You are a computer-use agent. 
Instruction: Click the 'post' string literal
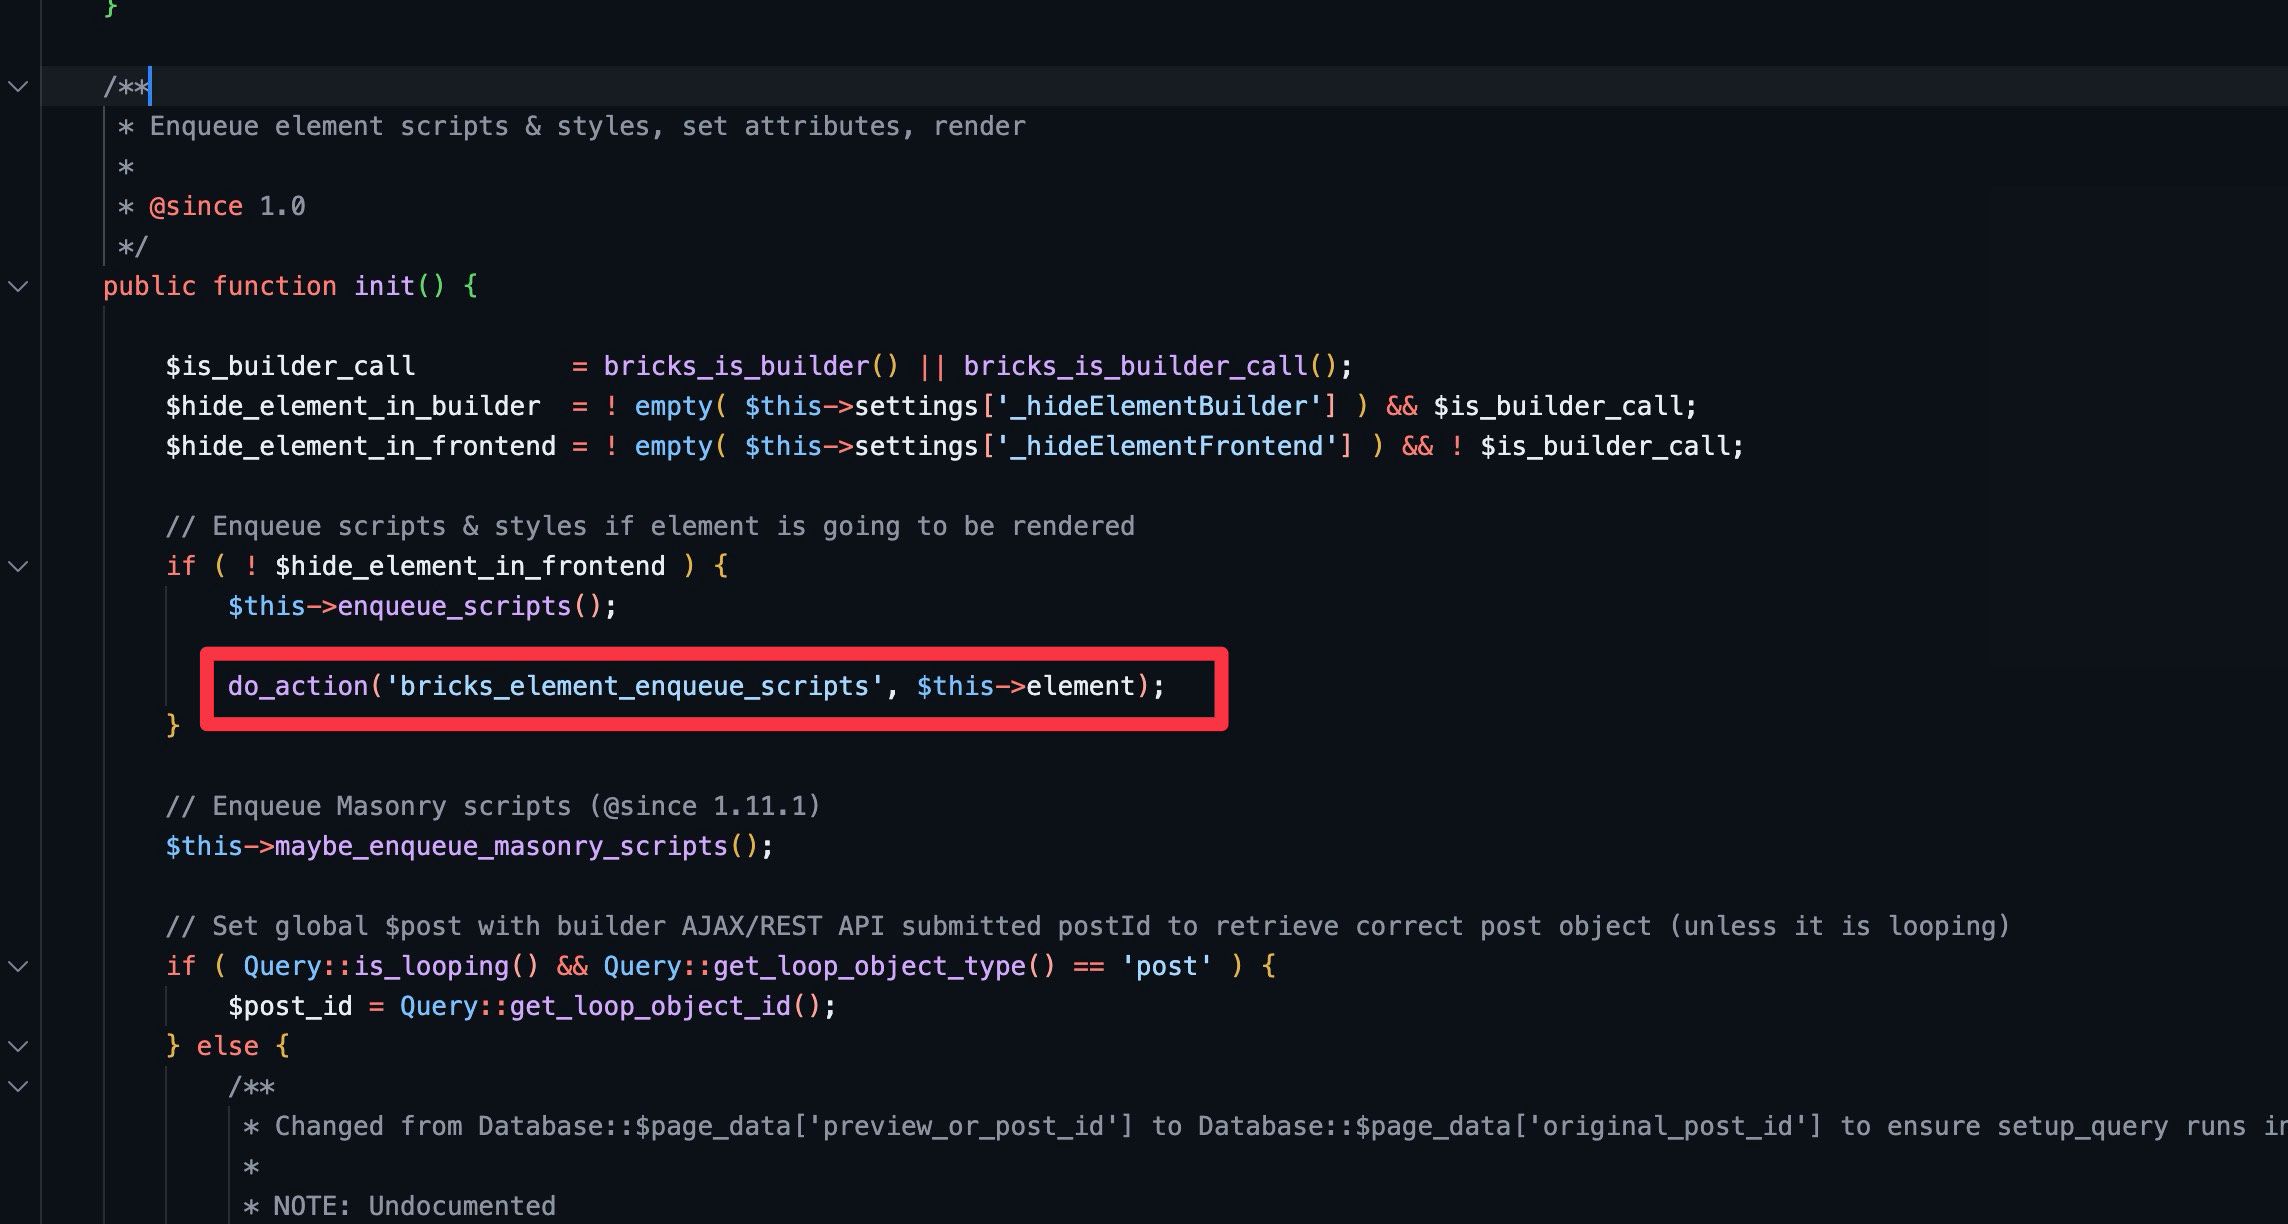pyautogui.click(x=1166, y=966)
